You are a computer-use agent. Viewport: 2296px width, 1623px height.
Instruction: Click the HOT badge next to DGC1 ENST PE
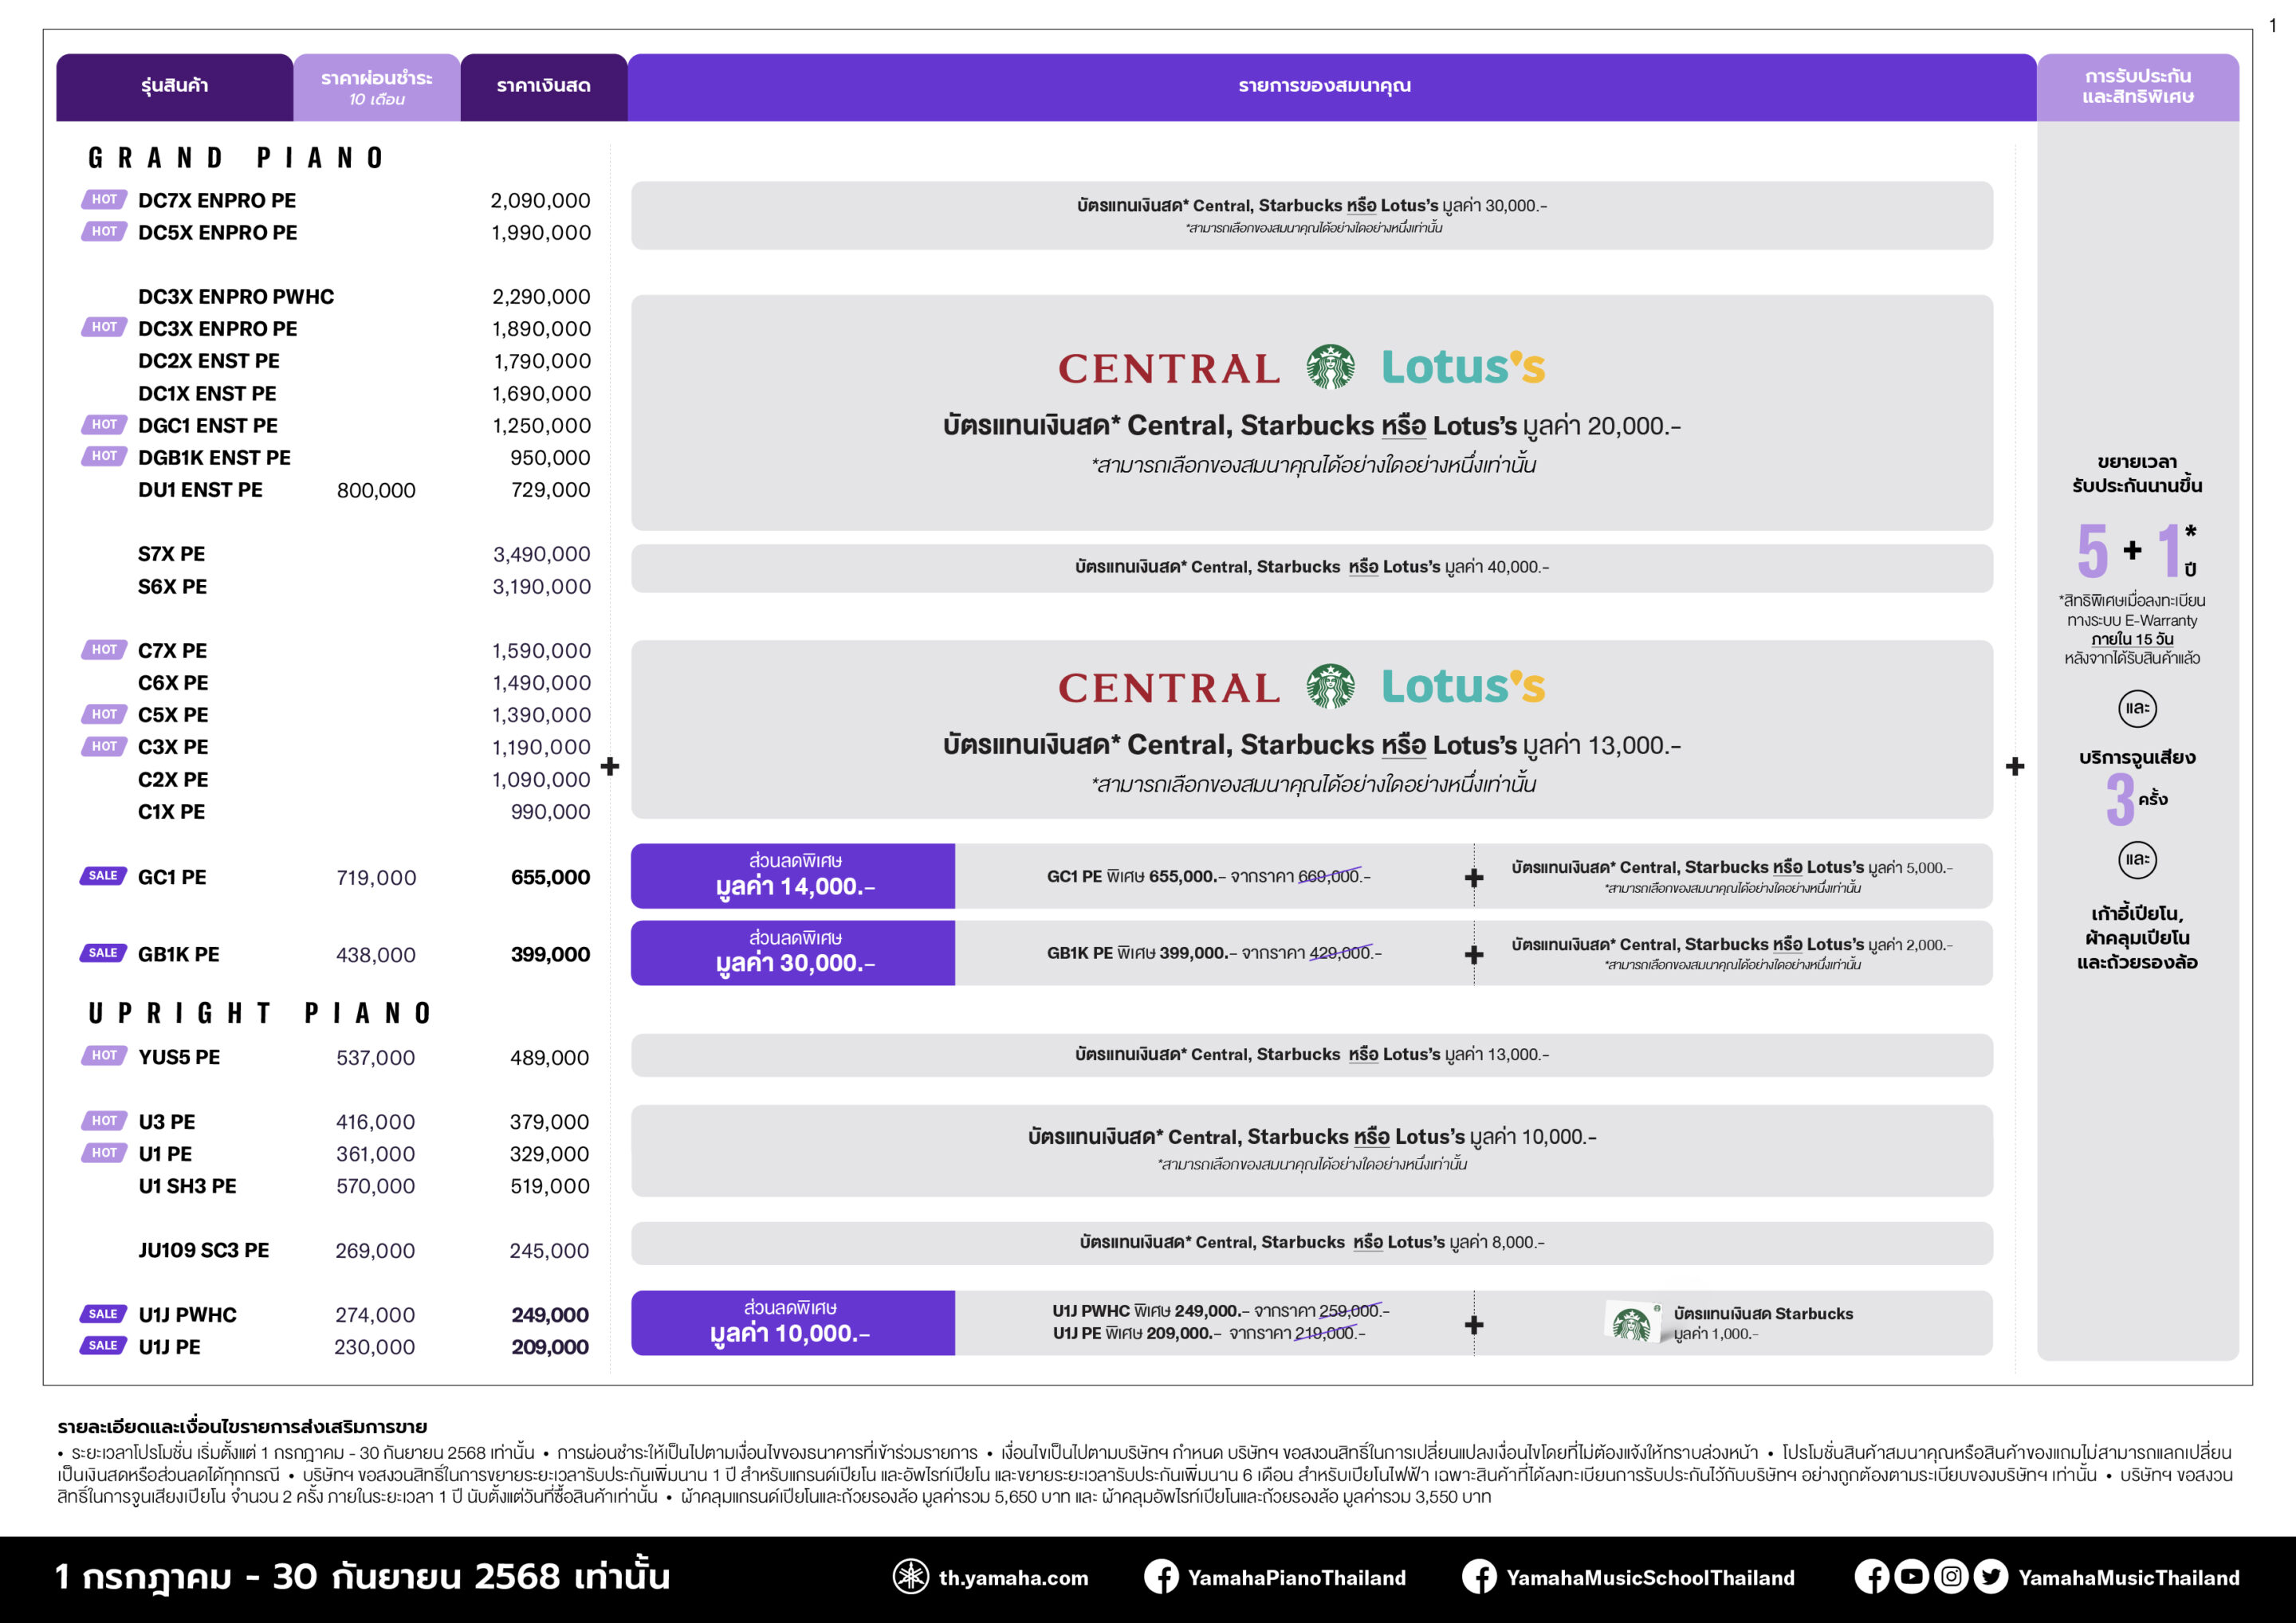tap(104, 425)
